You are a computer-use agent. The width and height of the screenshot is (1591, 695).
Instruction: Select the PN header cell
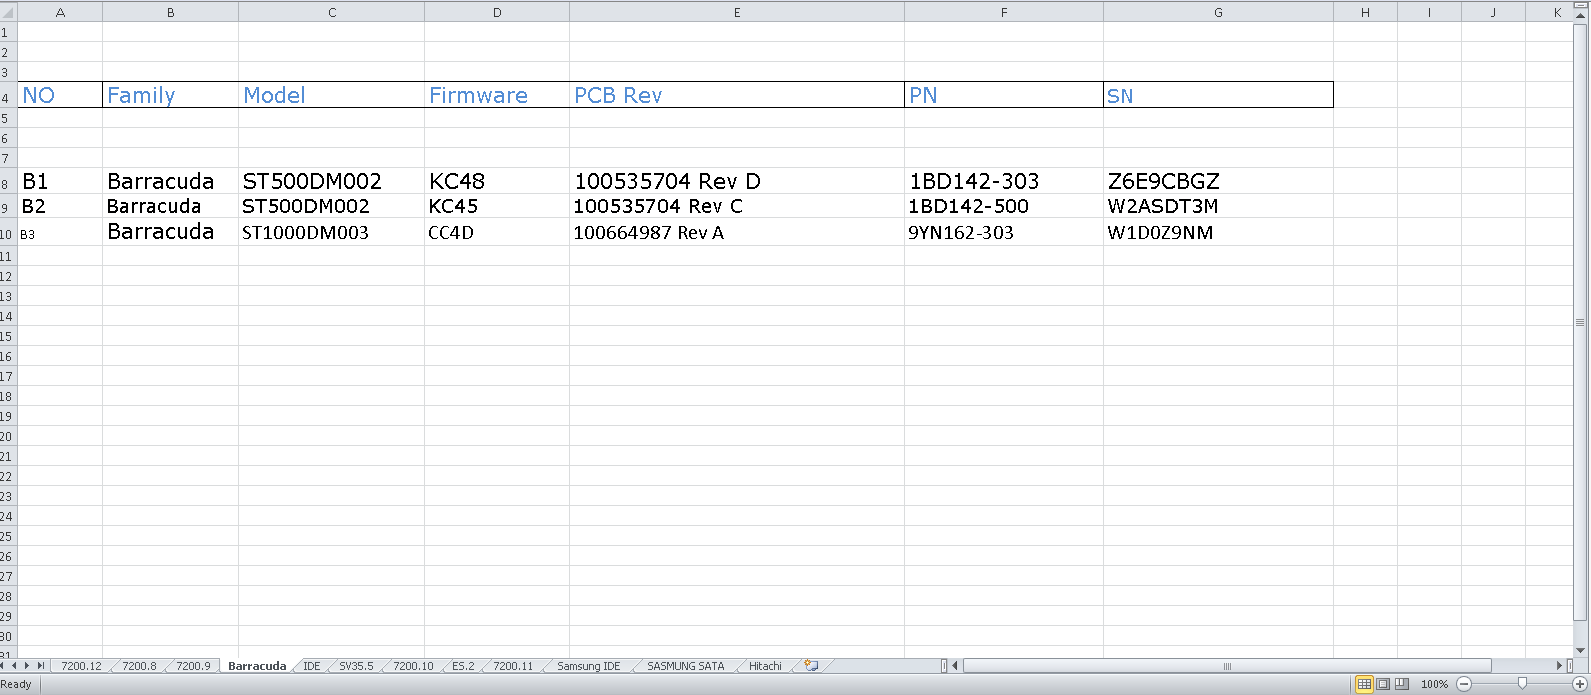click(1004, 95)
